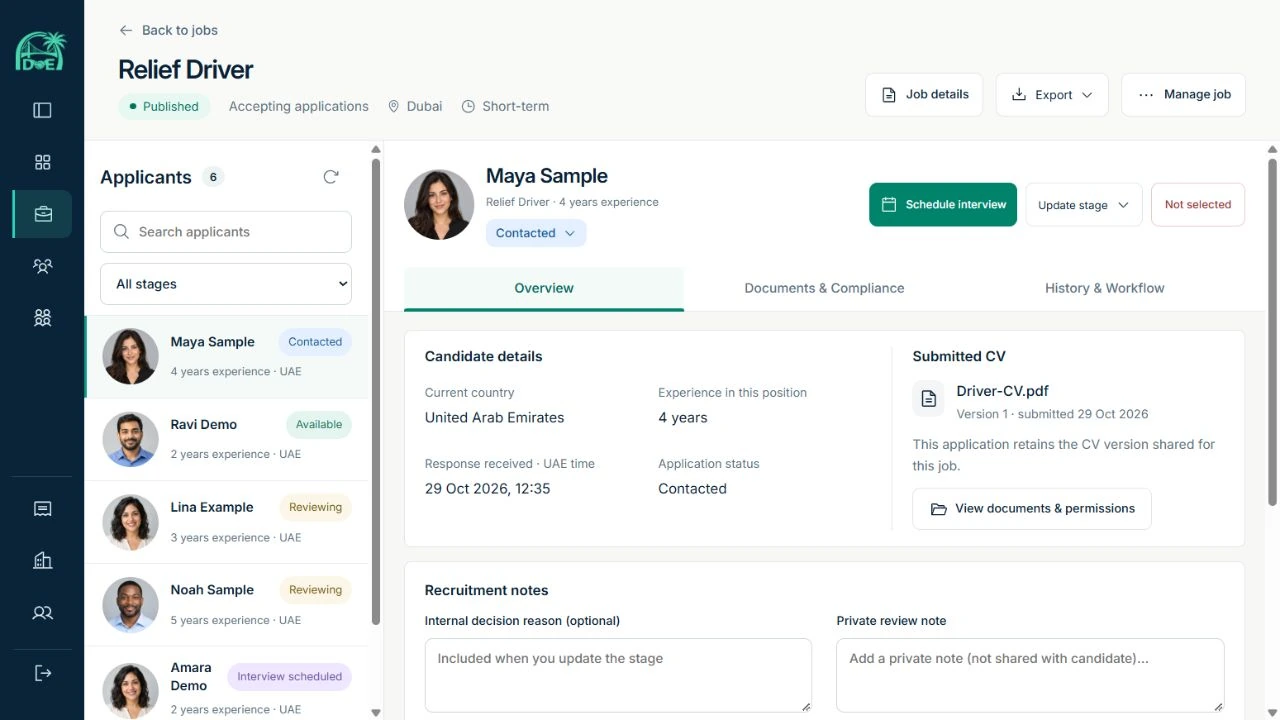Click the applicants list scrollbar
This screenshot has width=1280, height=720.
[x=376, y=390]
